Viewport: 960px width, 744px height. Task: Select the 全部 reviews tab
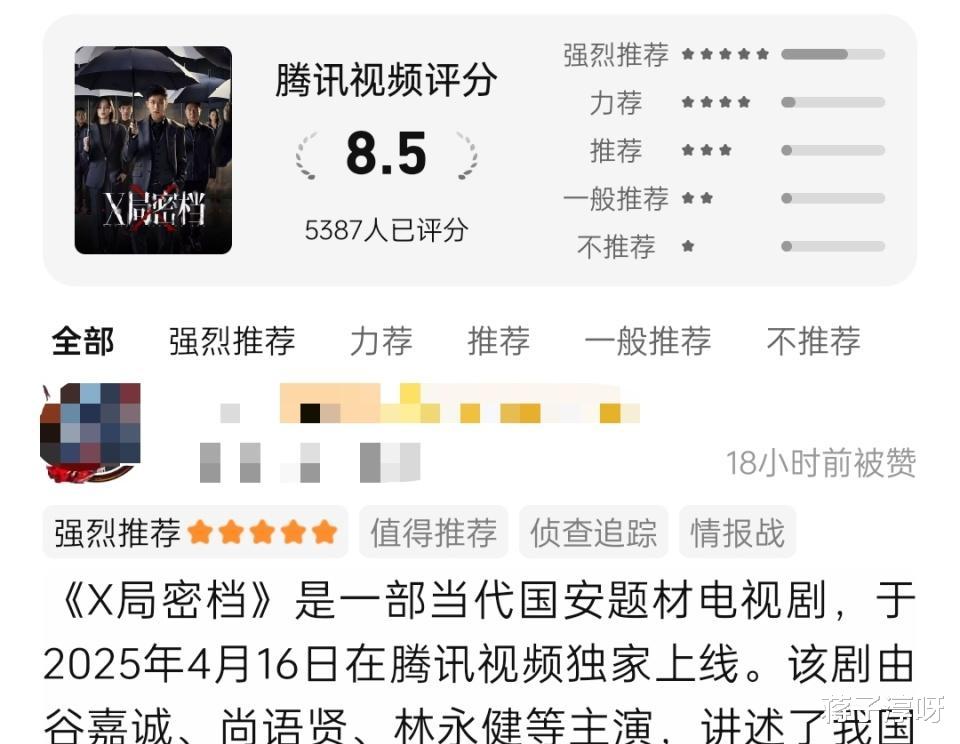[83, 341]
